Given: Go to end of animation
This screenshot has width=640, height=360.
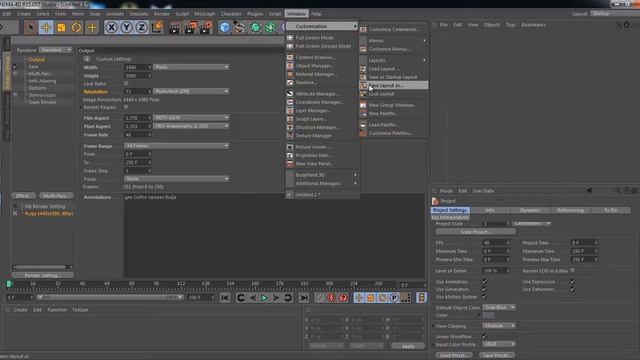Looking at the screenshot, I should pyautogui.click(x=304, y=298).
